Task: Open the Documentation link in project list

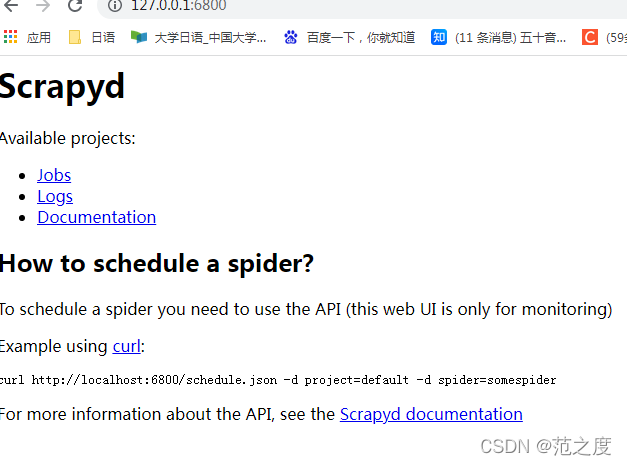Action: click(96, 217)
